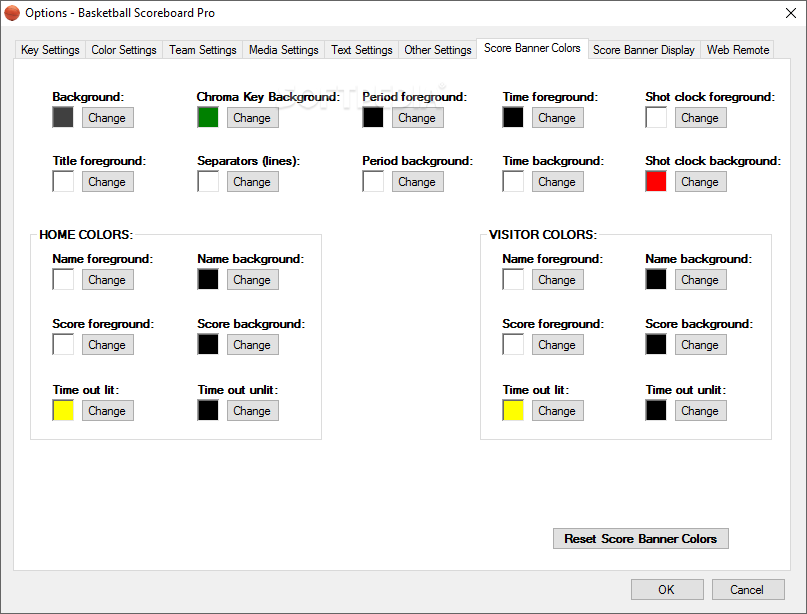Click the black Time foreground swatch
Viewport: 807px width, 614px height.
tap(513, 117)
